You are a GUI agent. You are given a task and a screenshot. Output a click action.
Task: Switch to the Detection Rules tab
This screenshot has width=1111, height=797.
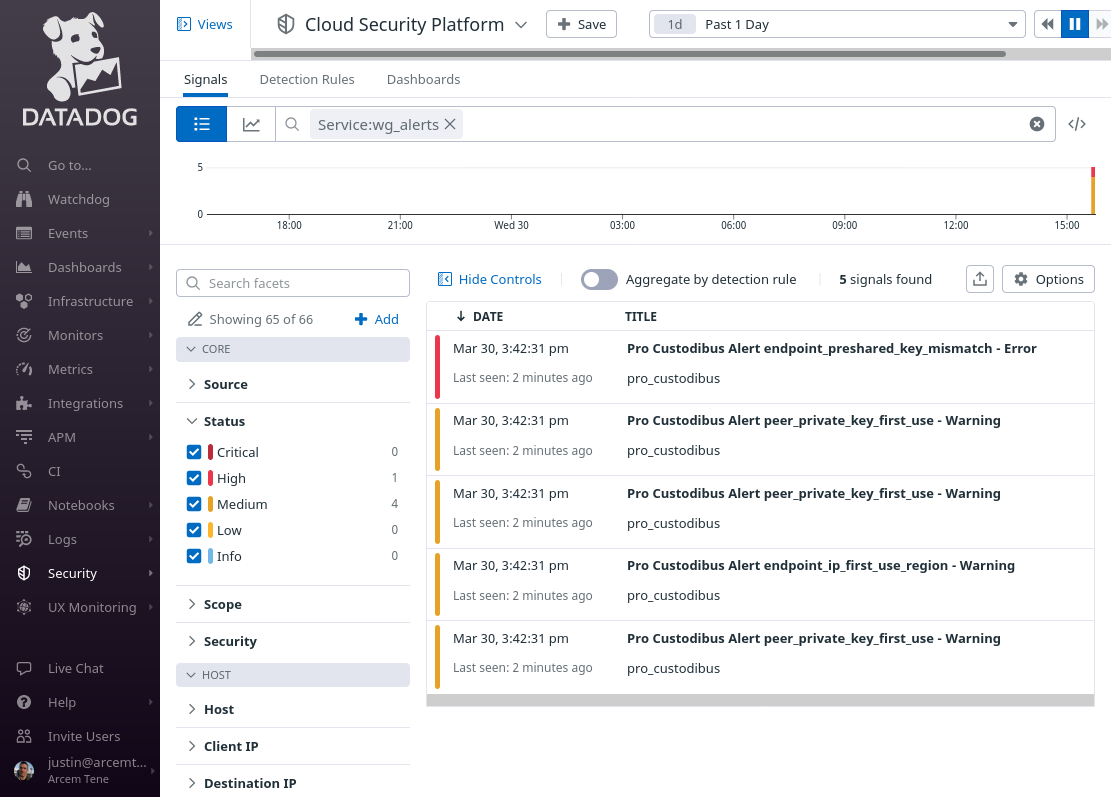(307, 79)
